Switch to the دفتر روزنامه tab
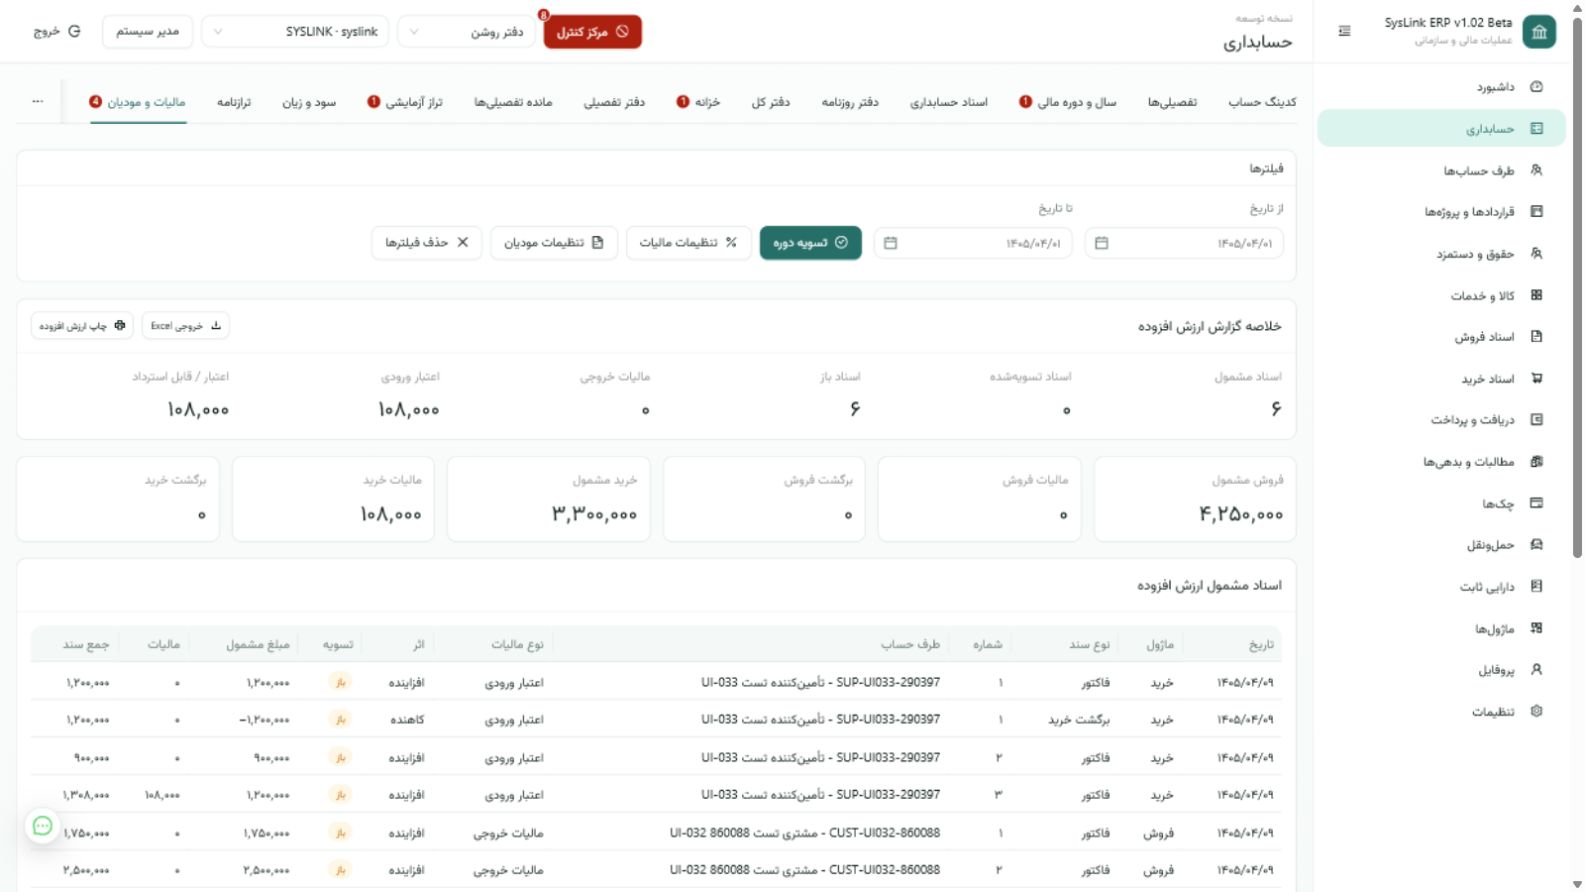Image resolution: width=1585 pixels, height=892 pixels. (850, 102)
